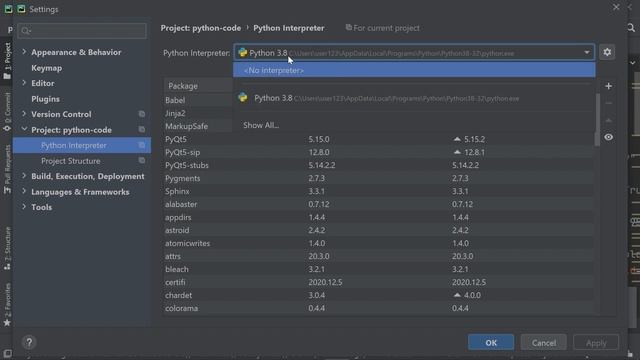This screenshot has height=360, width=640.
Task: Open the Favorites tool window tab
Action: coord(7,305)
